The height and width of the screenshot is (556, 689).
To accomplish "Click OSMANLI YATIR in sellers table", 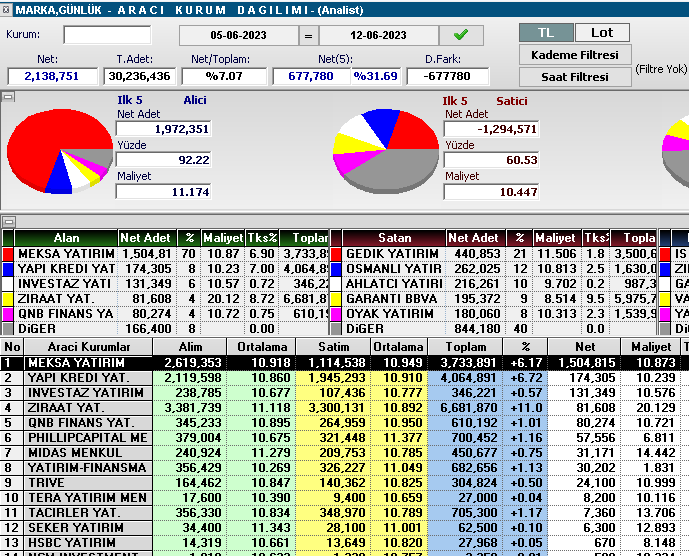I will click(x=394, y=269).
